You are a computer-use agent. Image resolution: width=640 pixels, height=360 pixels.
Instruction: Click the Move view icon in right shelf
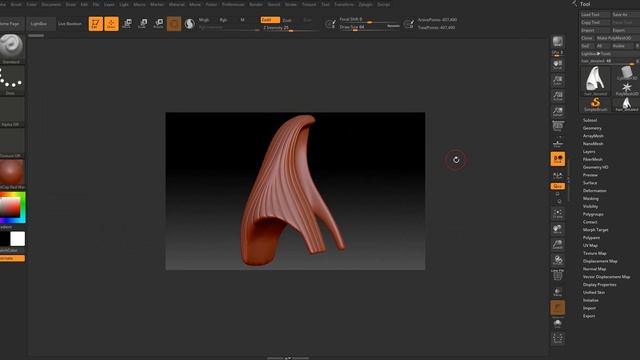558,229
